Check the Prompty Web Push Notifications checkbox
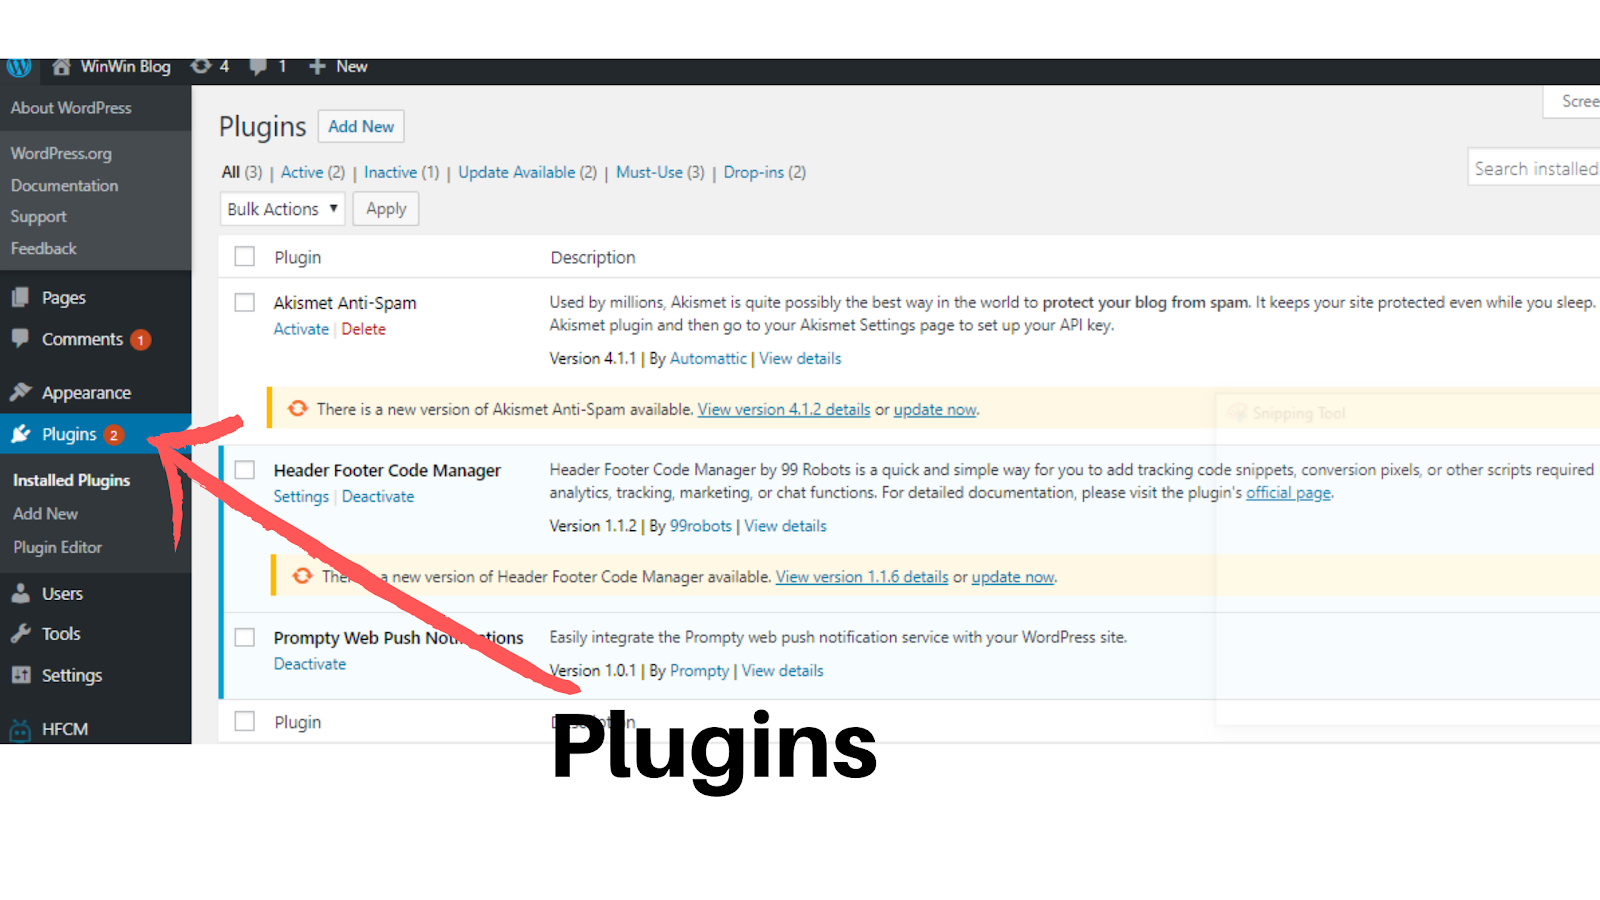Viewport: 1600px width, 900px height. pos(245,637)
